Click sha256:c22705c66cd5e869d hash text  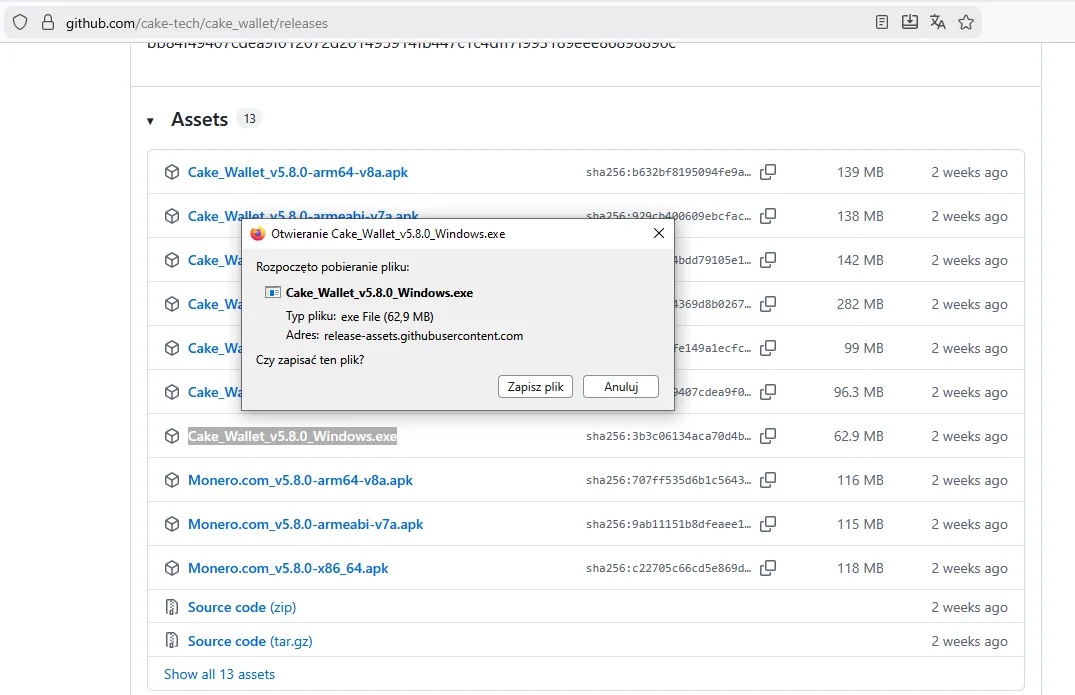[668, 568]
